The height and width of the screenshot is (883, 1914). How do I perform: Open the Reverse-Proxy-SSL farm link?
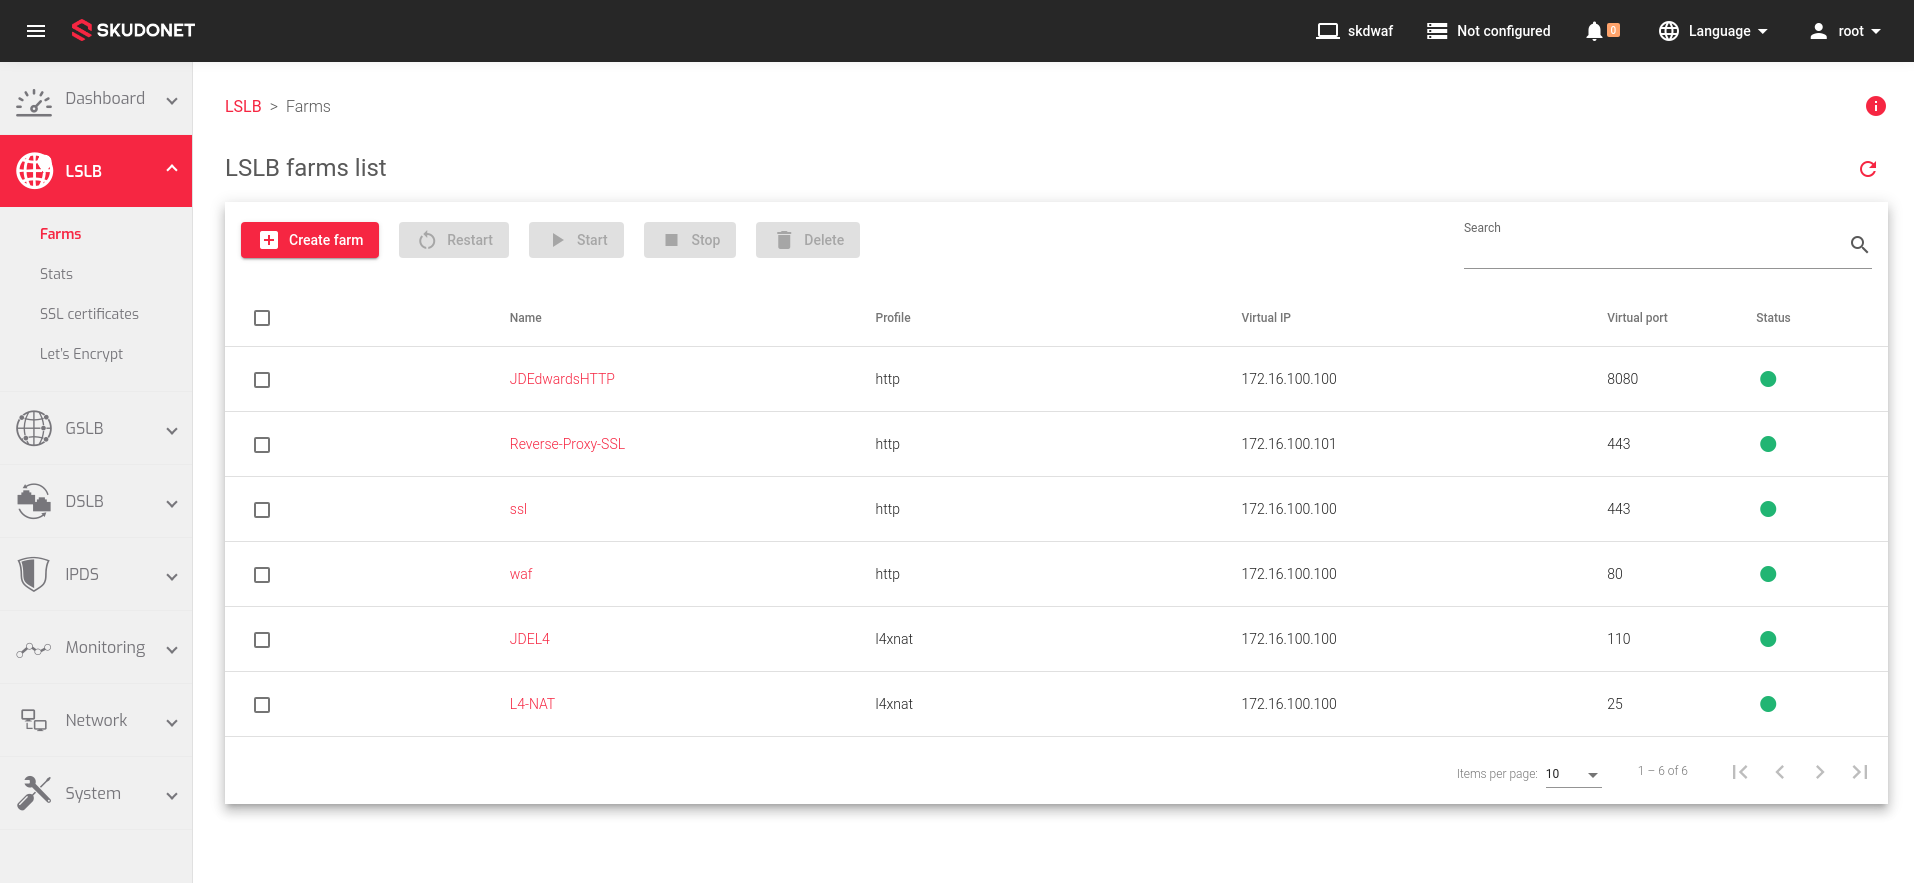tap(567, 444)
